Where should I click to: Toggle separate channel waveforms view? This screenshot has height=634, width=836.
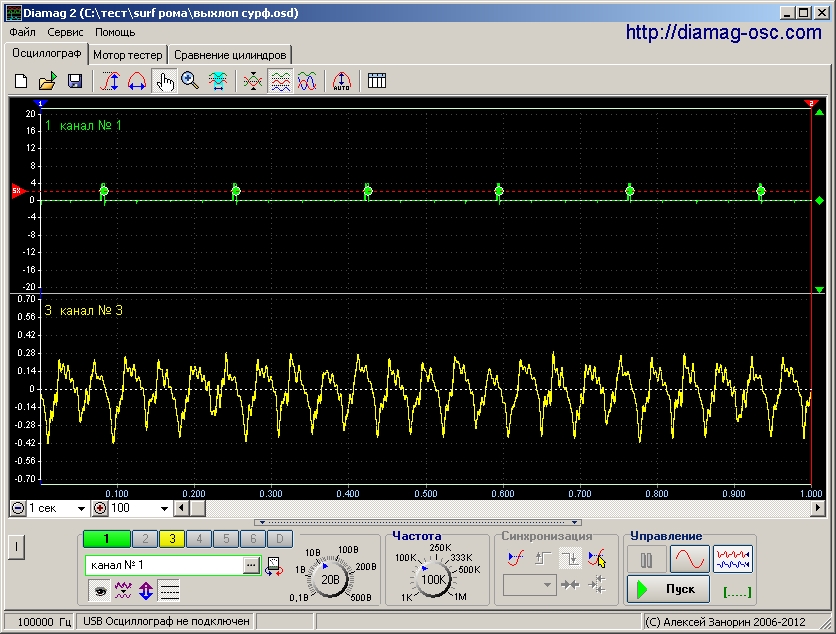click(x=280, y=81)
